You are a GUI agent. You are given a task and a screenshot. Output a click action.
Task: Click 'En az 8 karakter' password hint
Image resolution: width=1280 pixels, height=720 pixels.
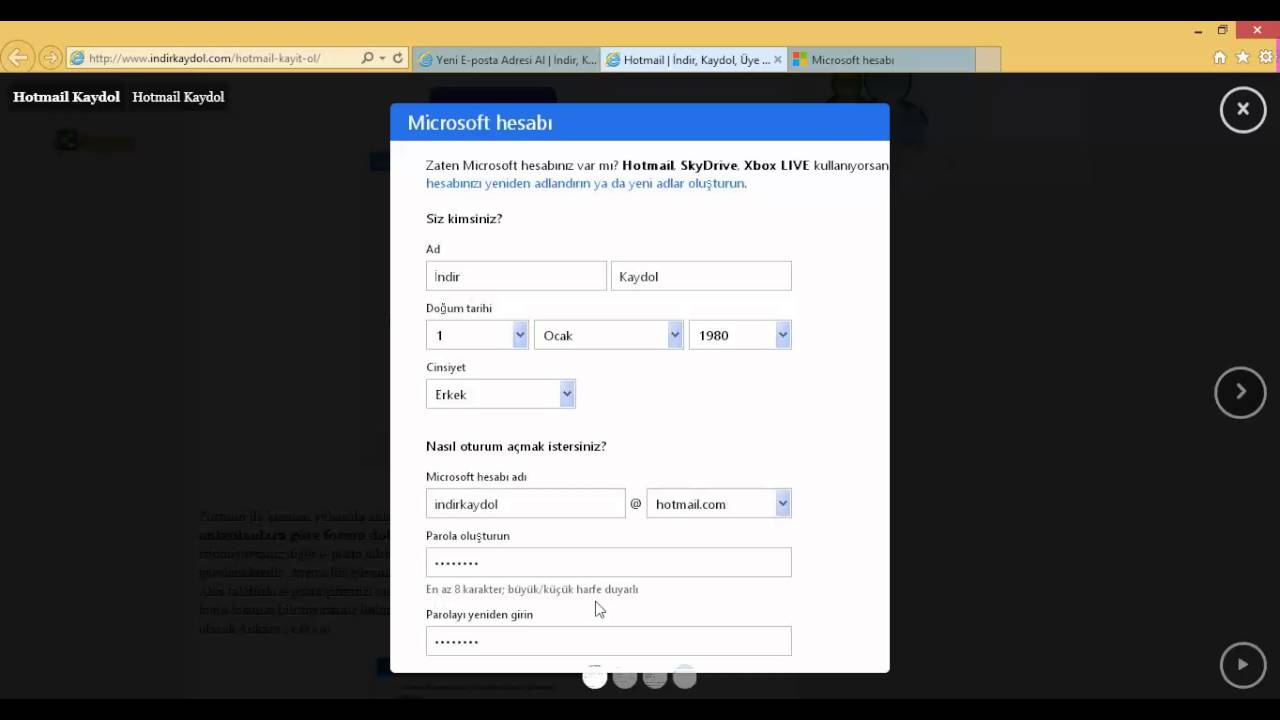coord(532,590)
